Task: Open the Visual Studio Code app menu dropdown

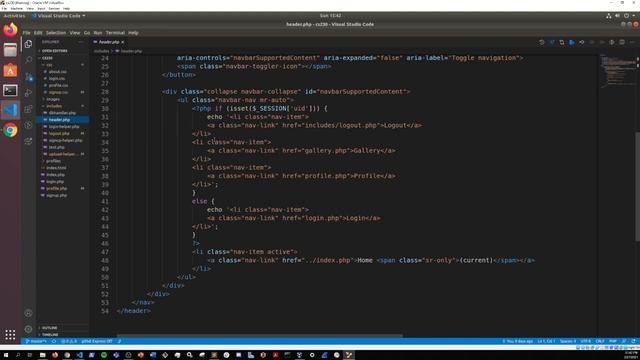Action: tap(59, 16)
